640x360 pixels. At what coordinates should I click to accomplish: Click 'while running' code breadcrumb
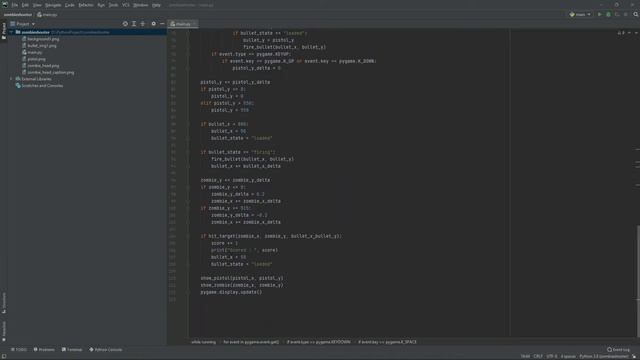pyautogui.click(x=203, y=342)
